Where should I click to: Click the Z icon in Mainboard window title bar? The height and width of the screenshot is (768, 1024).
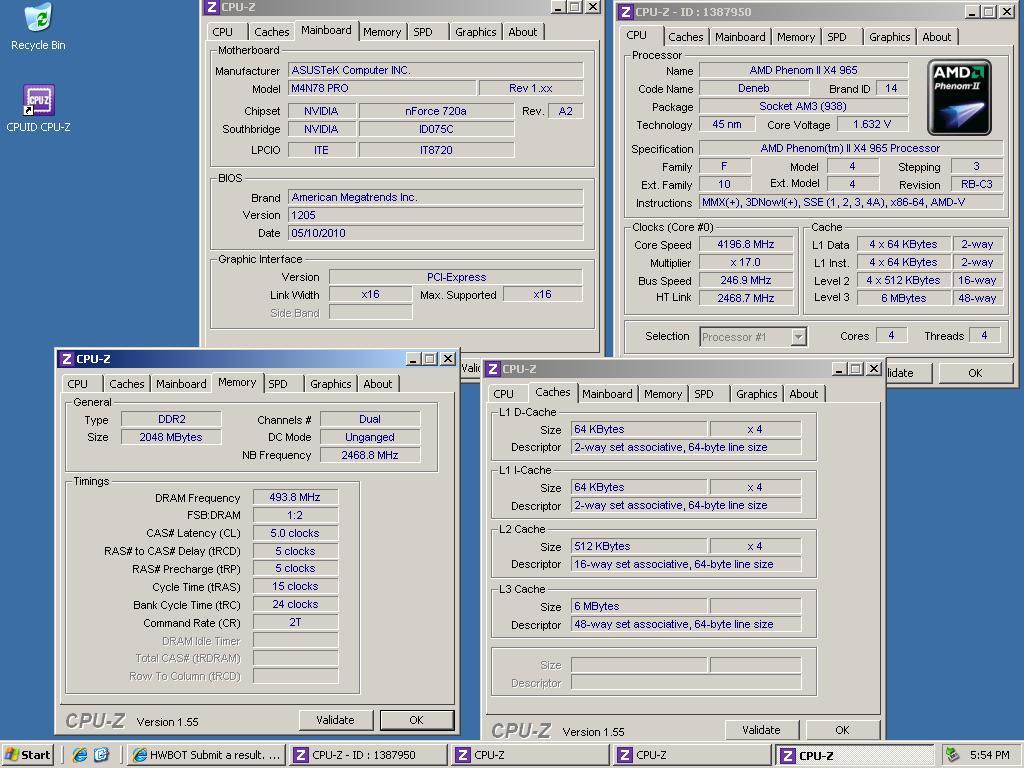(x=211, y=7)
